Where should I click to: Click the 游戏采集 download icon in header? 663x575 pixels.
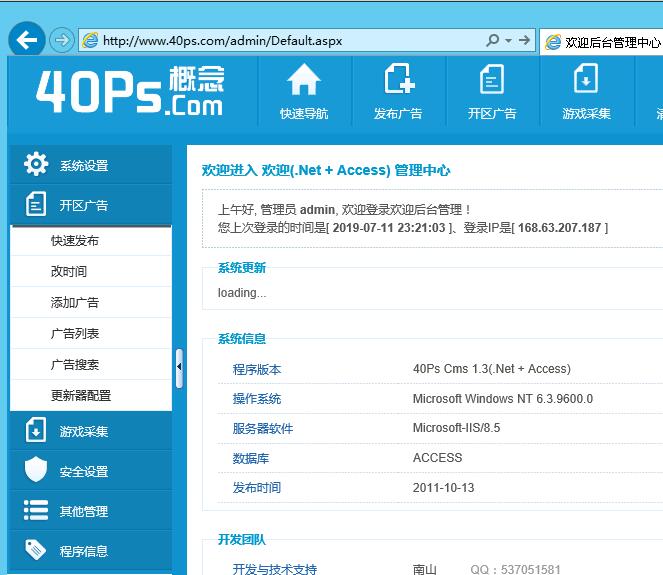[x=586, y=91]
